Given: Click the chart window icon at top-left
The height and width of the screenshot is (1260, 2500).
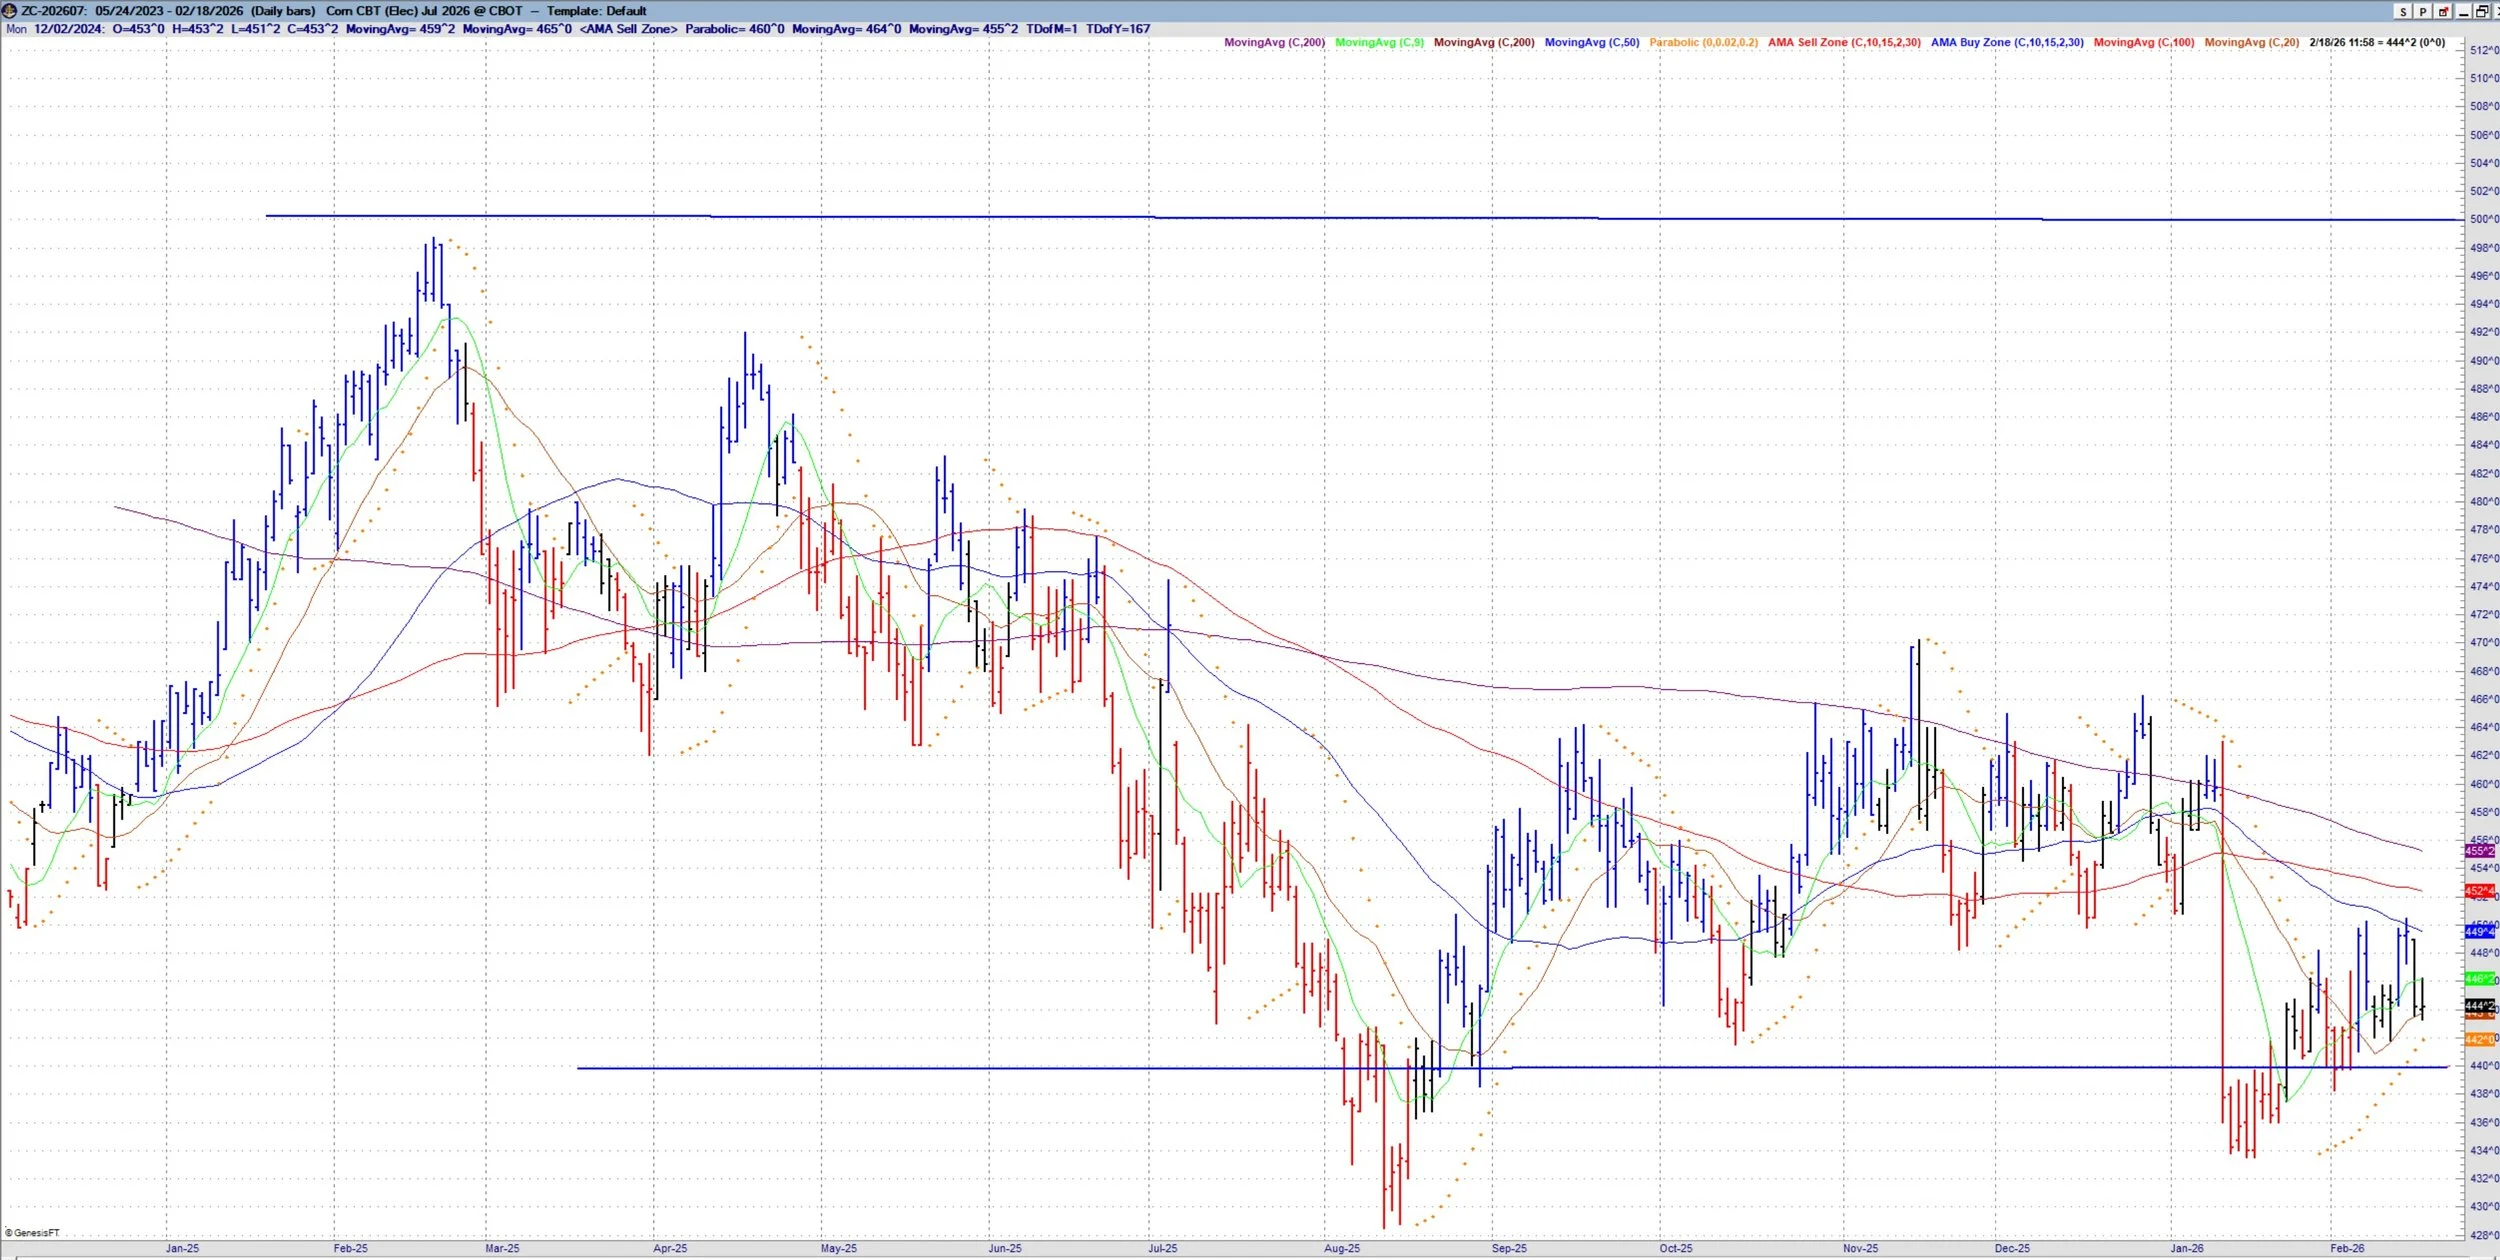Looking at the screenshot, I should click(10, 11).
